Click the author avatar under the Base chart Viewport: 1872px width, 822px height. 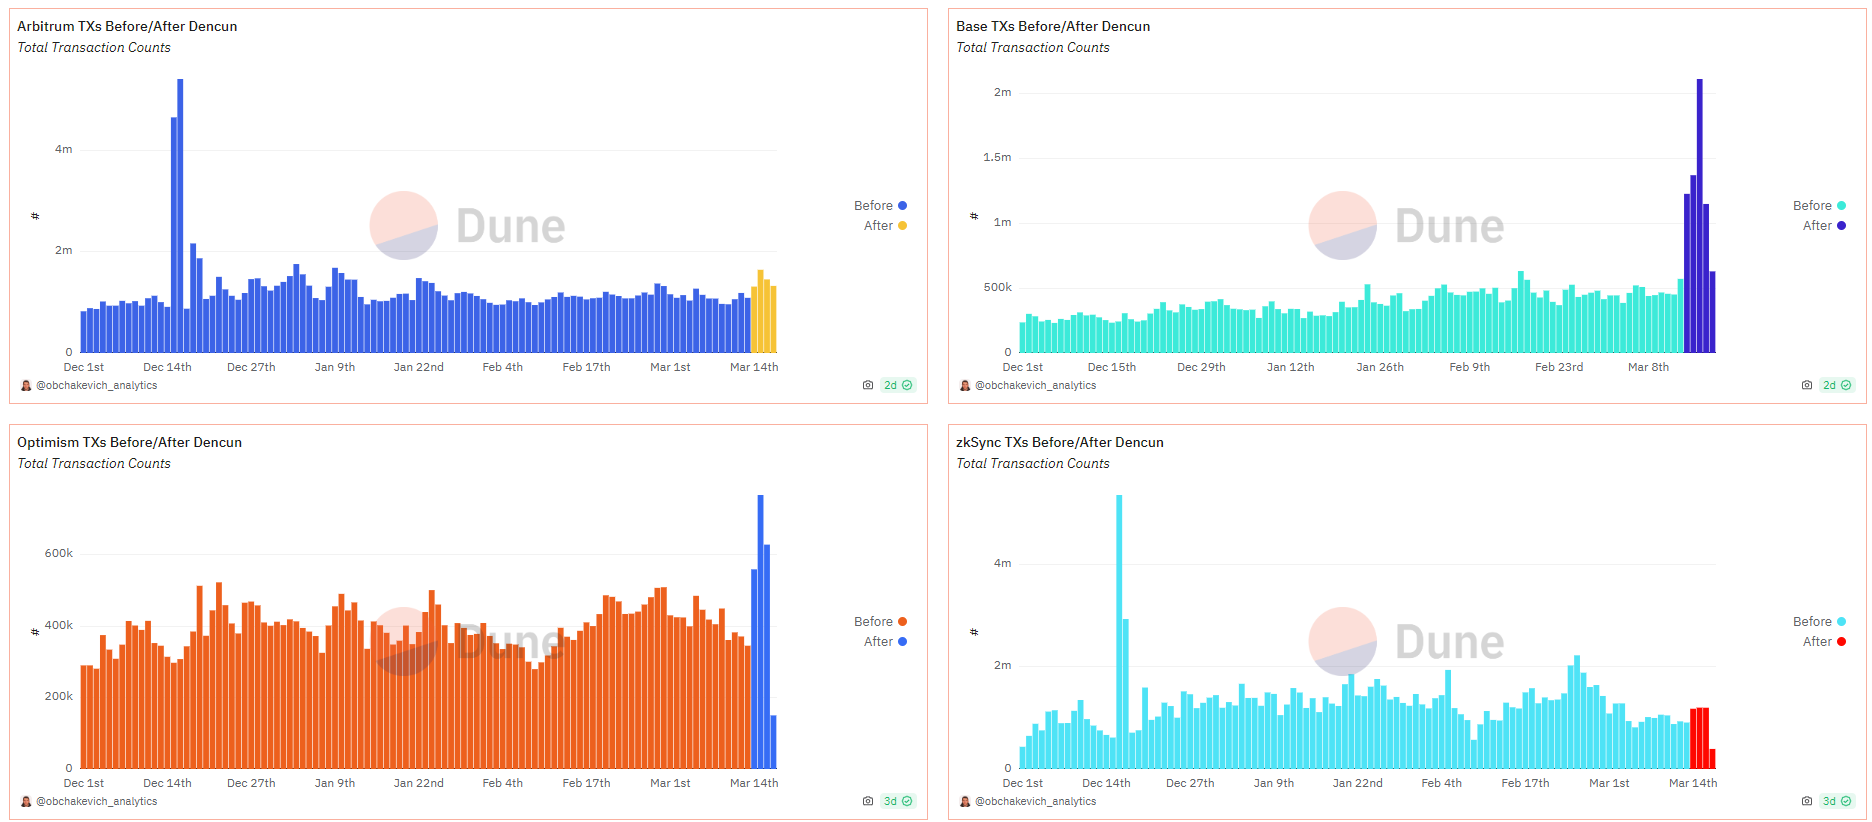[965, 385]
